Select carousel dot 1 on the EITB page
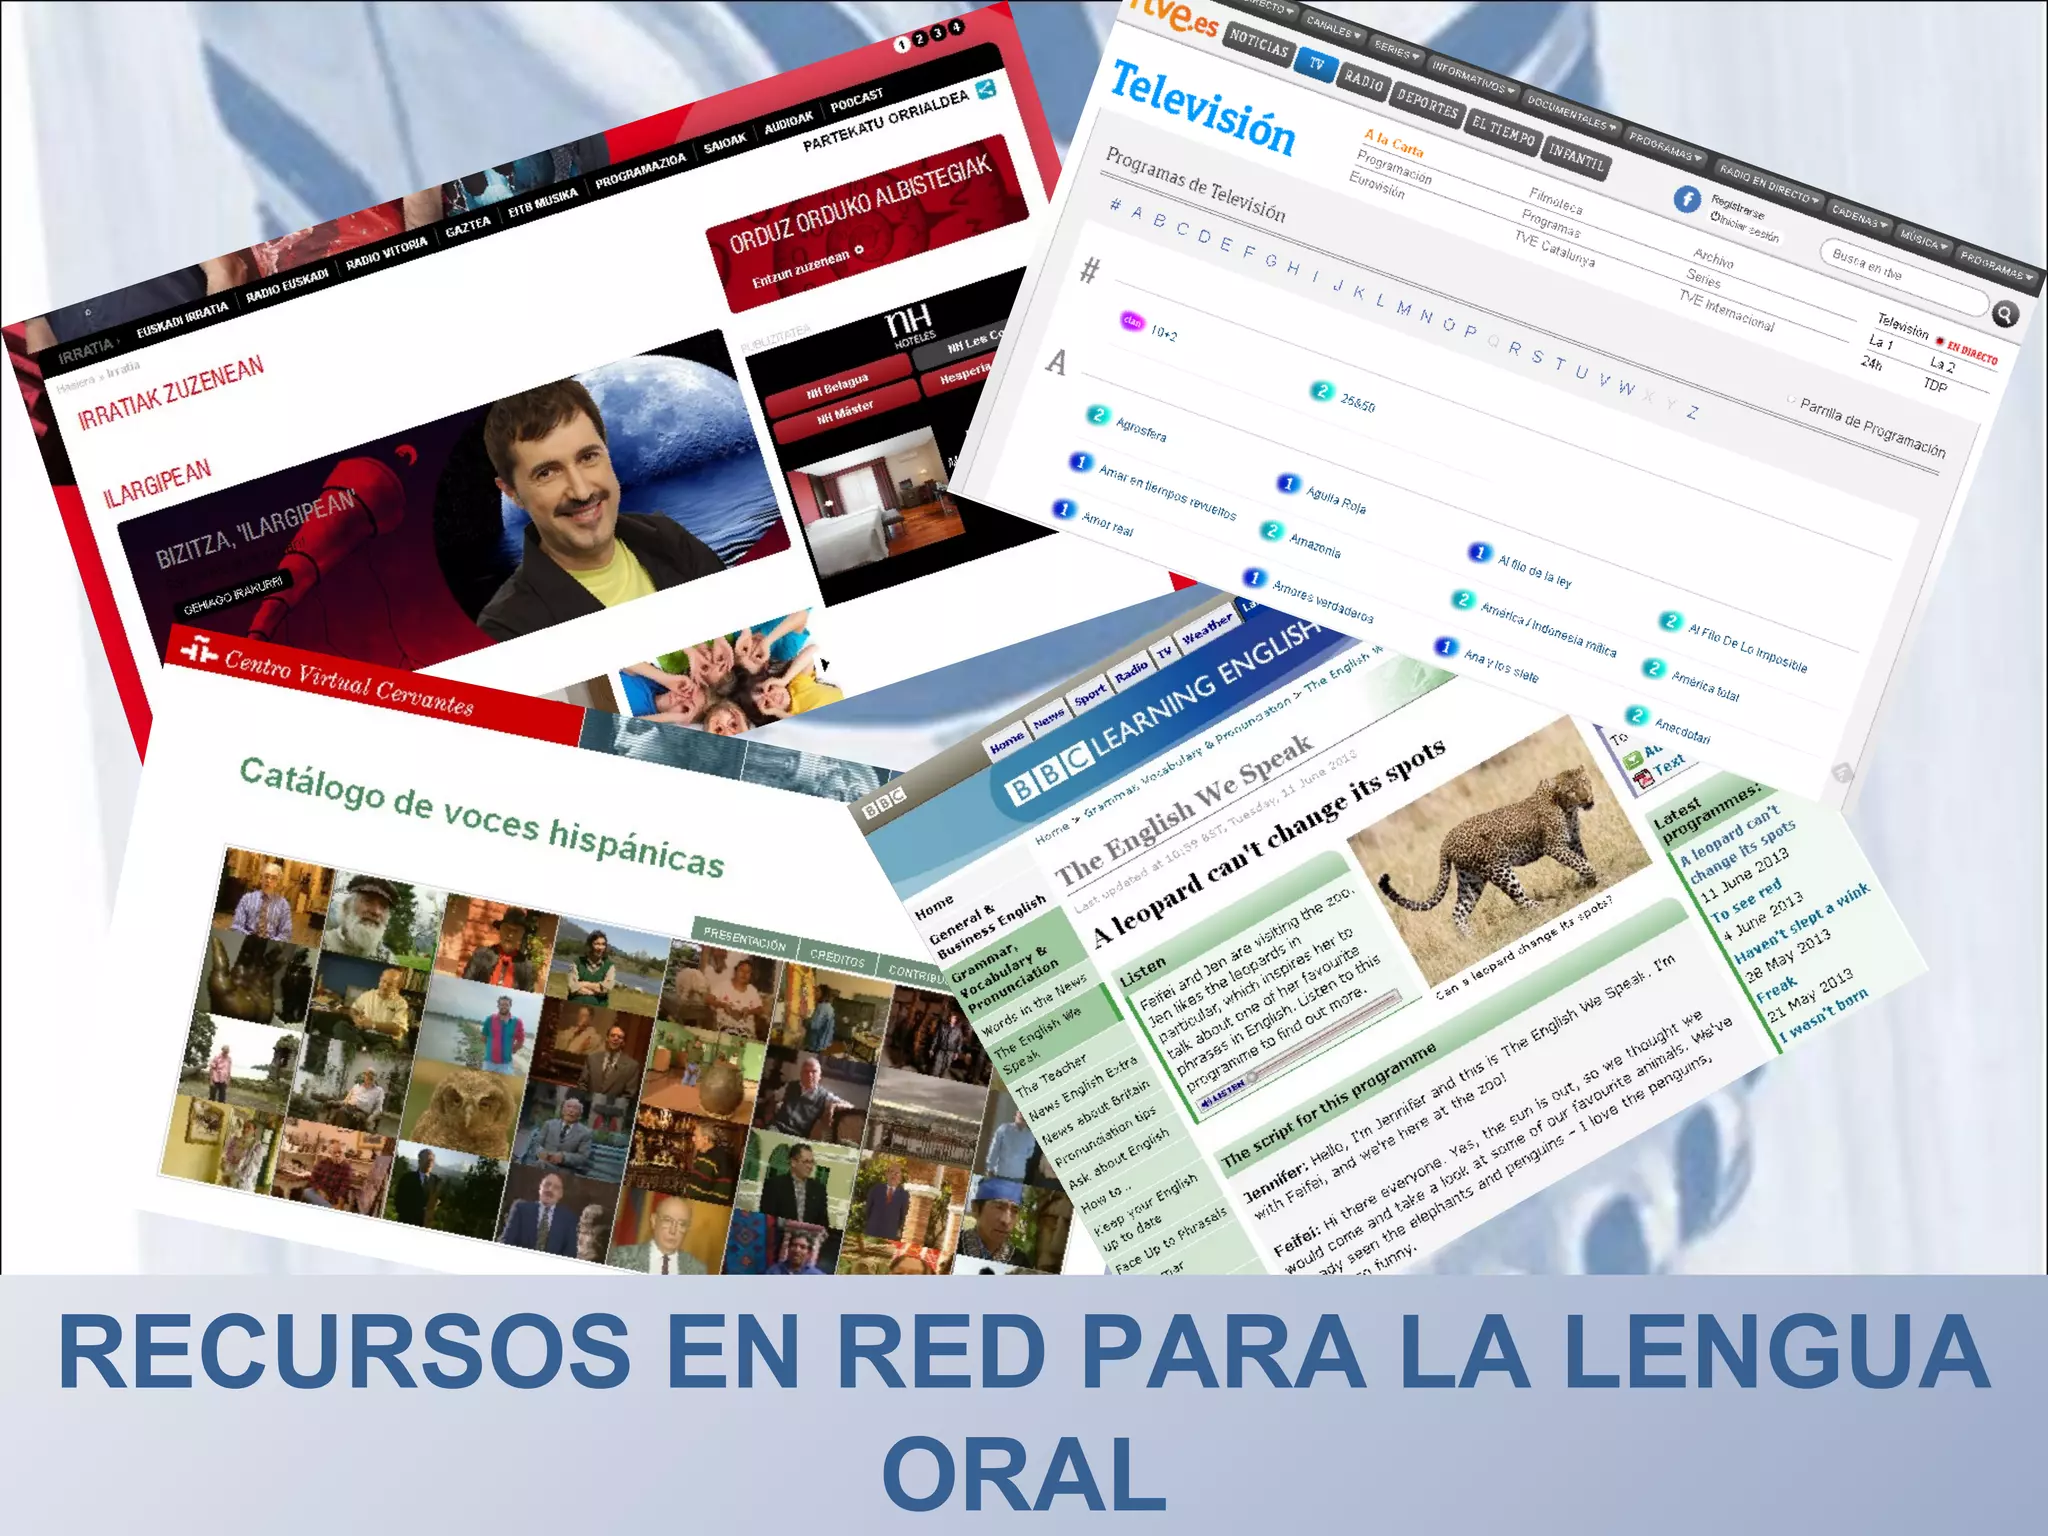2048x1536 pixels. [901, 44]
